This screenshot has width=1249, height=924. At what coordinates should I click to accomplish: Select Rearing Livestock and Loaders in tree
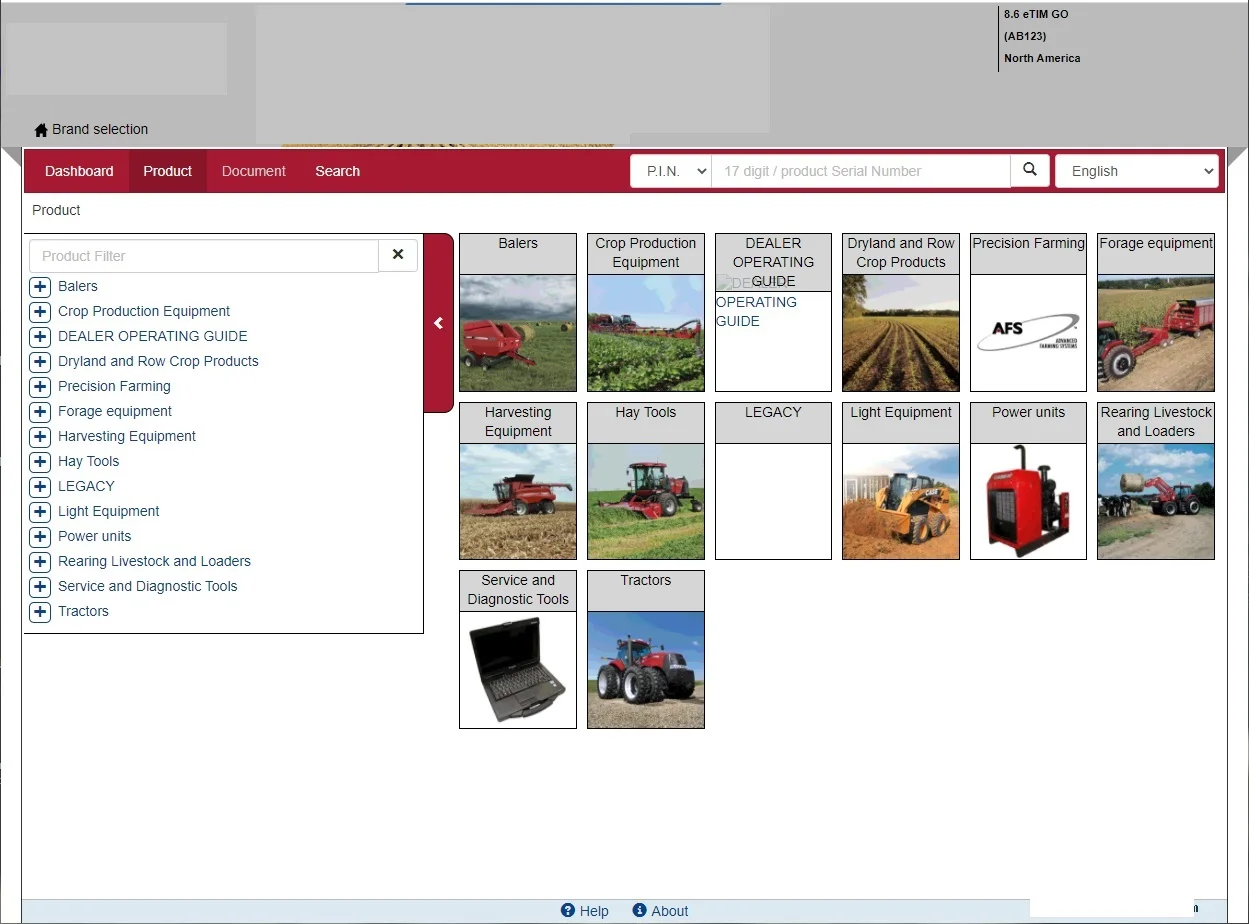[x=155, y=561]
